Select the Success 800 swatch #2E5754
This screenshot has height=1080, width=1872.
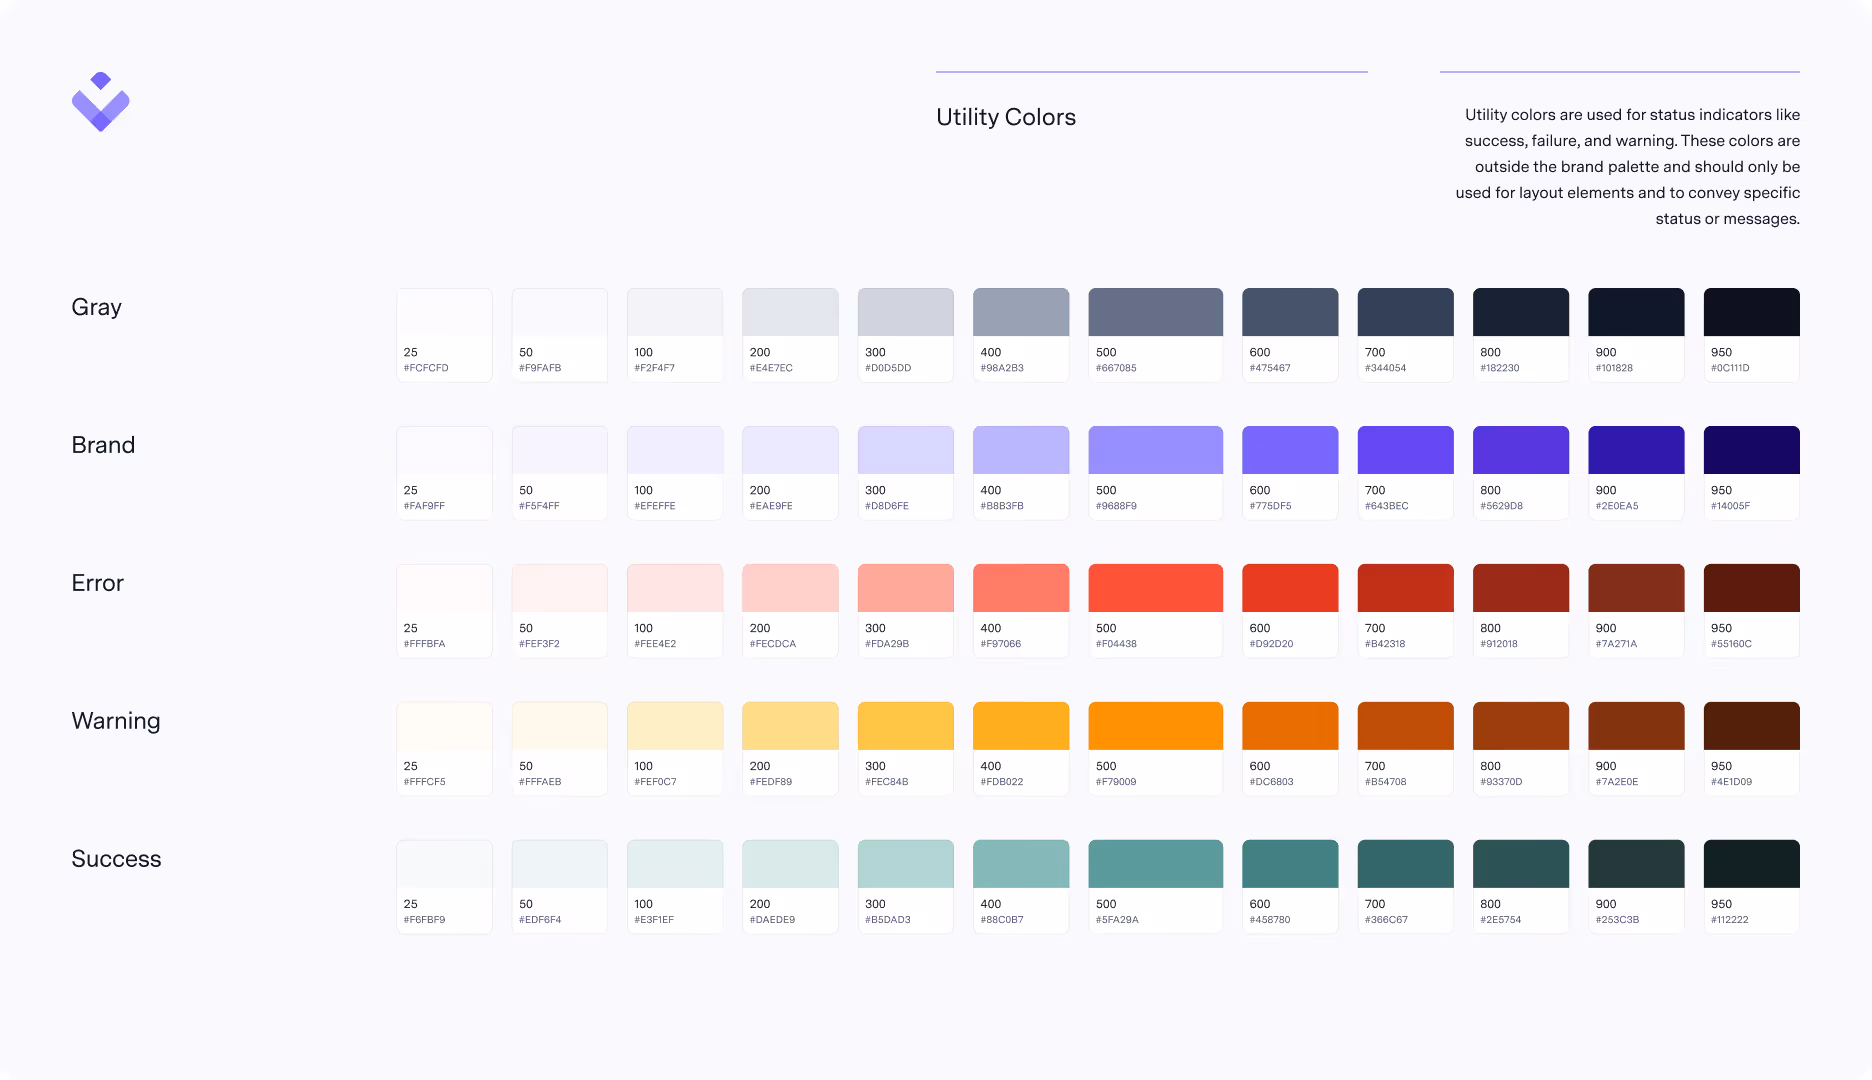[1521, 887]
